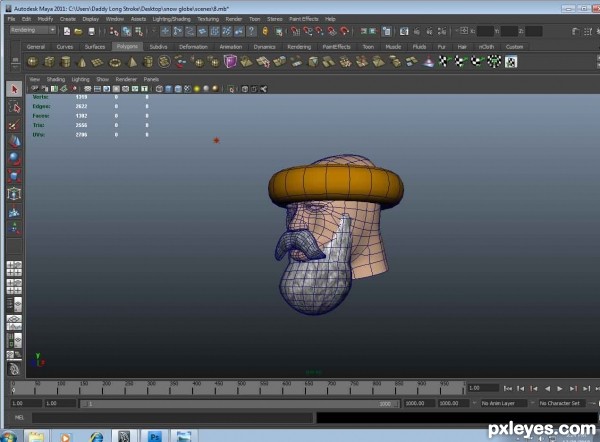The image size is (600, 442).
Task: Switch to the Deformation shelf tab
Action: coord(193,47)
